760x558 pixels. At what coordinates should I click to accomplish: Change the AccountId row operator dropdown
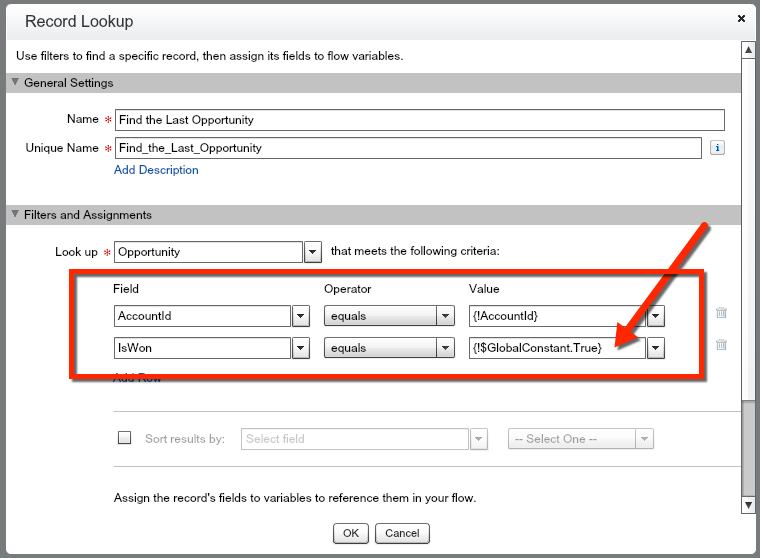pos(390,316)
